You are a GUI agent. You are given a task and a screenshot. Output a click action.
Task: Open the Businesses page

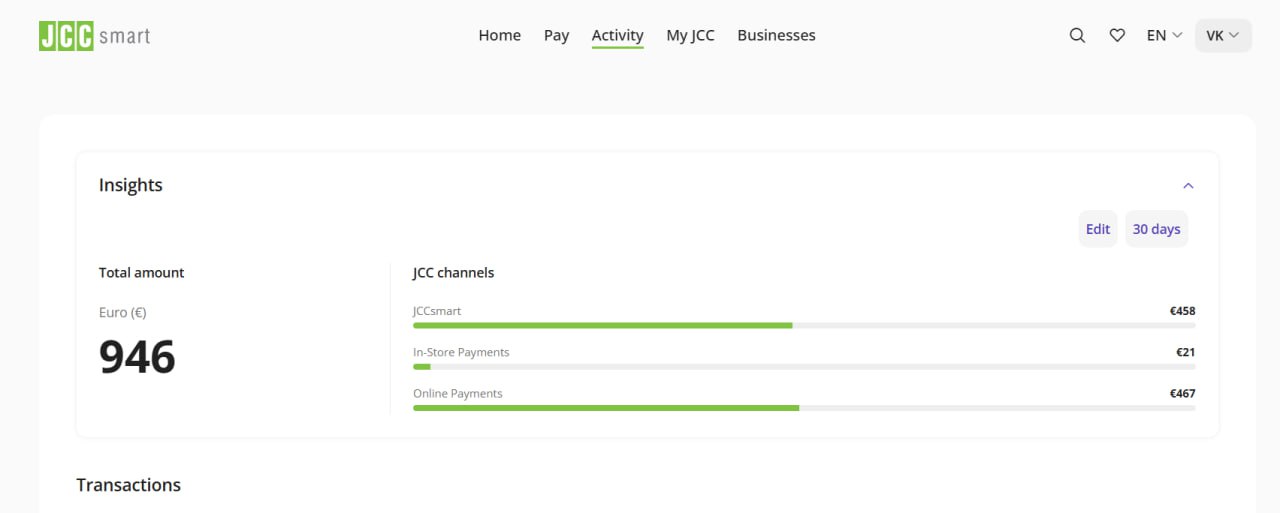pyautogui.click(x=776, y=35)
